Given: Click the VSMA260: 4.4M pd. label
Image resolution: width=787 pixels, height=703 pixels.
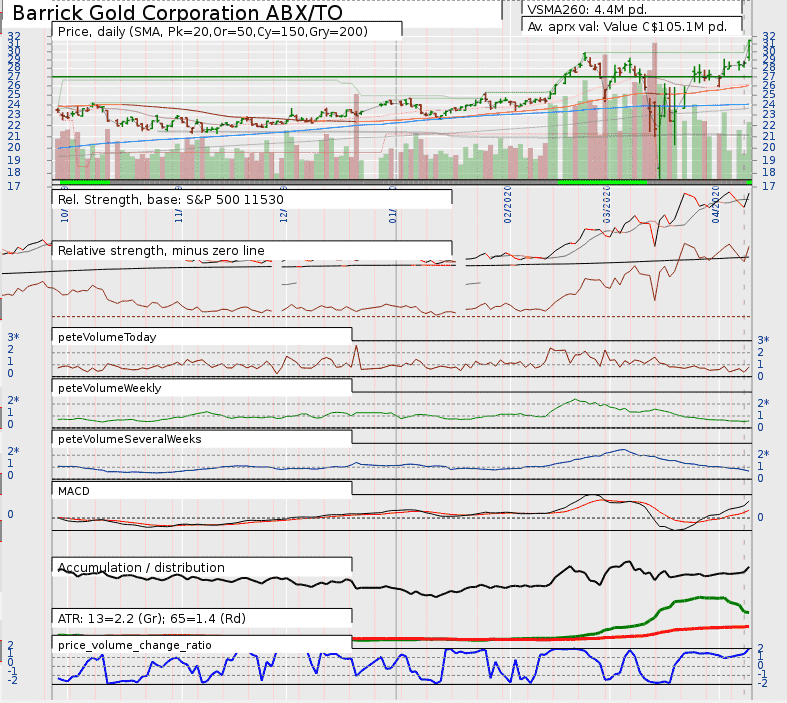Looking at the screenshot, I should (587, 9).
